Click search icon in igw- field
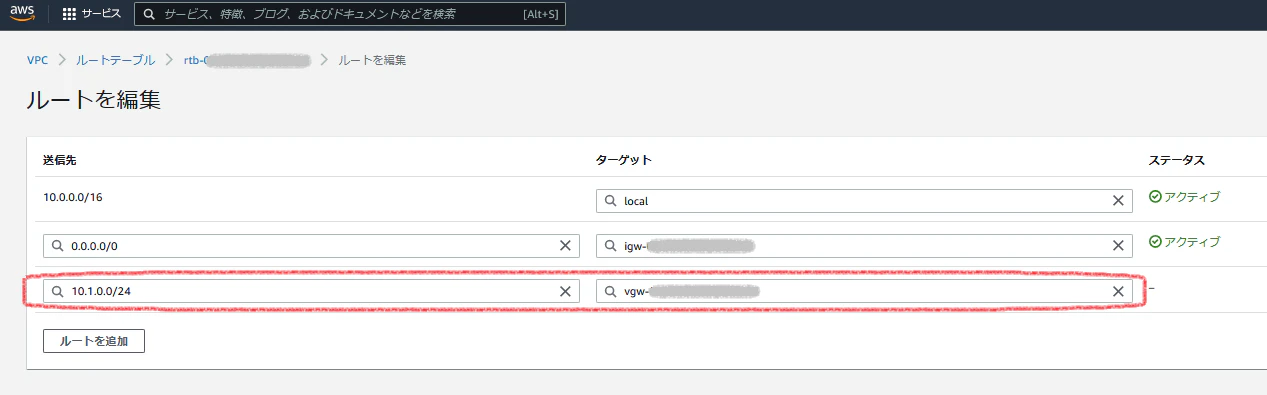The image size is (1267, 395). (x=610, y=246)
